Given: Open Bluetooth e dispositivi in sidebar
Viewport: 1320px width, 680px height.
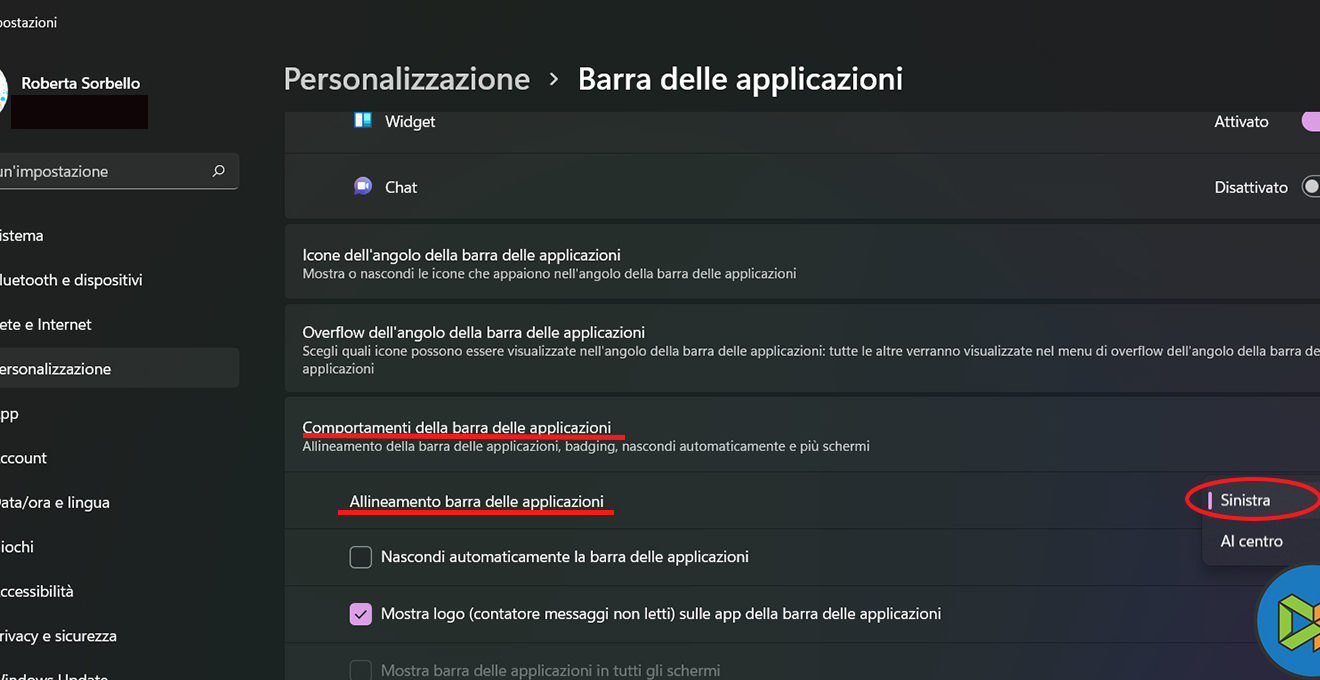Looking at the screenshot, I should point(72,280).
